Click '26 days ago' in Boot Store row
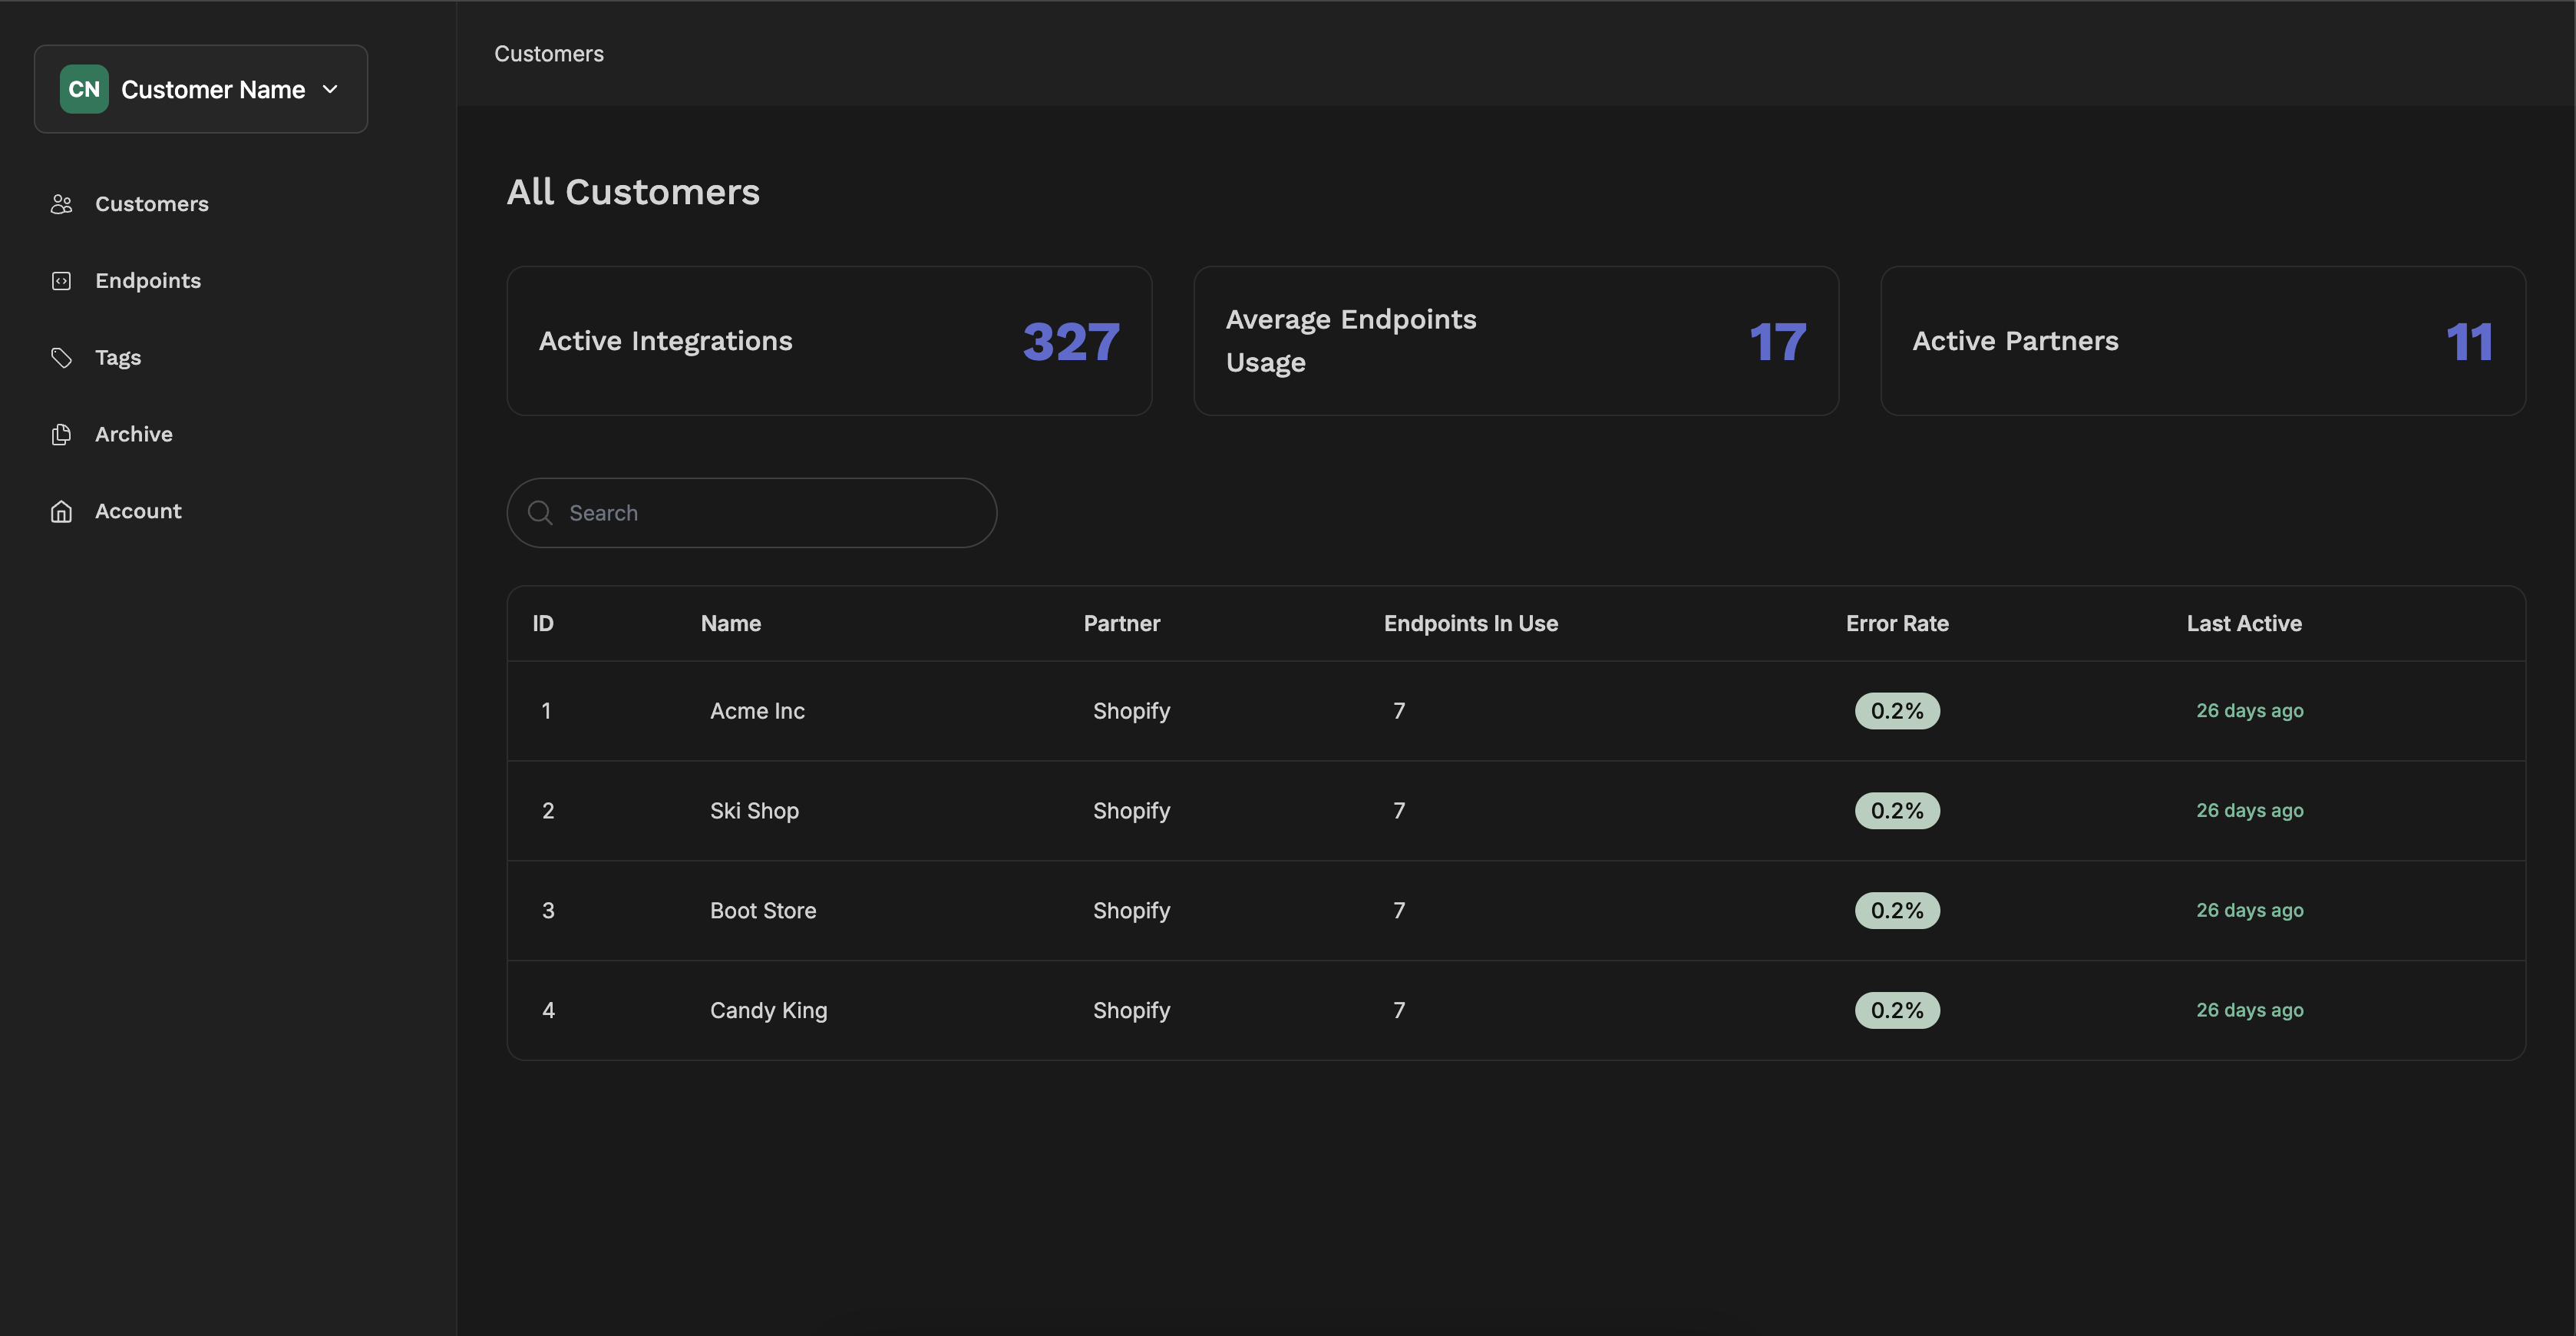 click(x=2250, y=911)
